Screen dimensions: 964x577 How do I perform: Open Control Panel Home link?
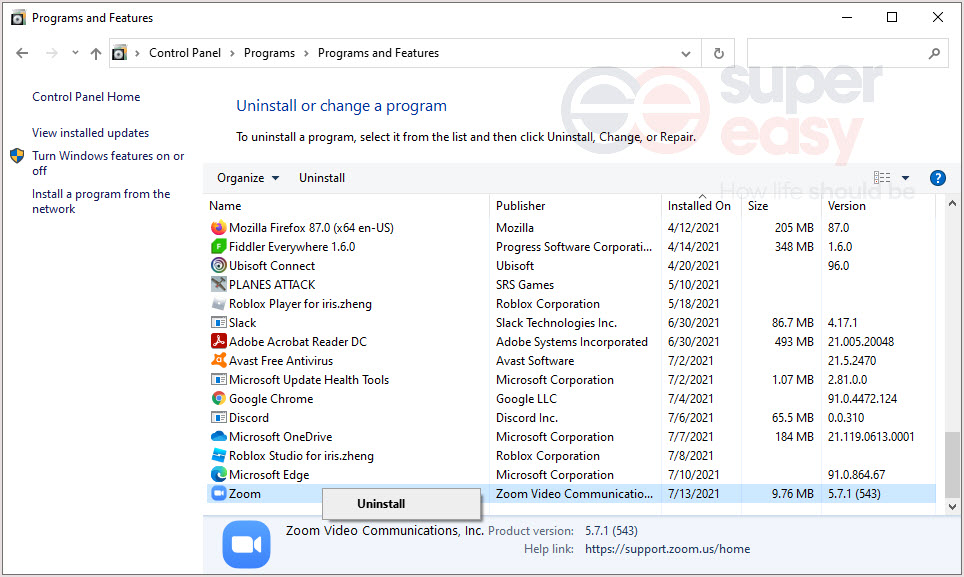coord(86,97)
